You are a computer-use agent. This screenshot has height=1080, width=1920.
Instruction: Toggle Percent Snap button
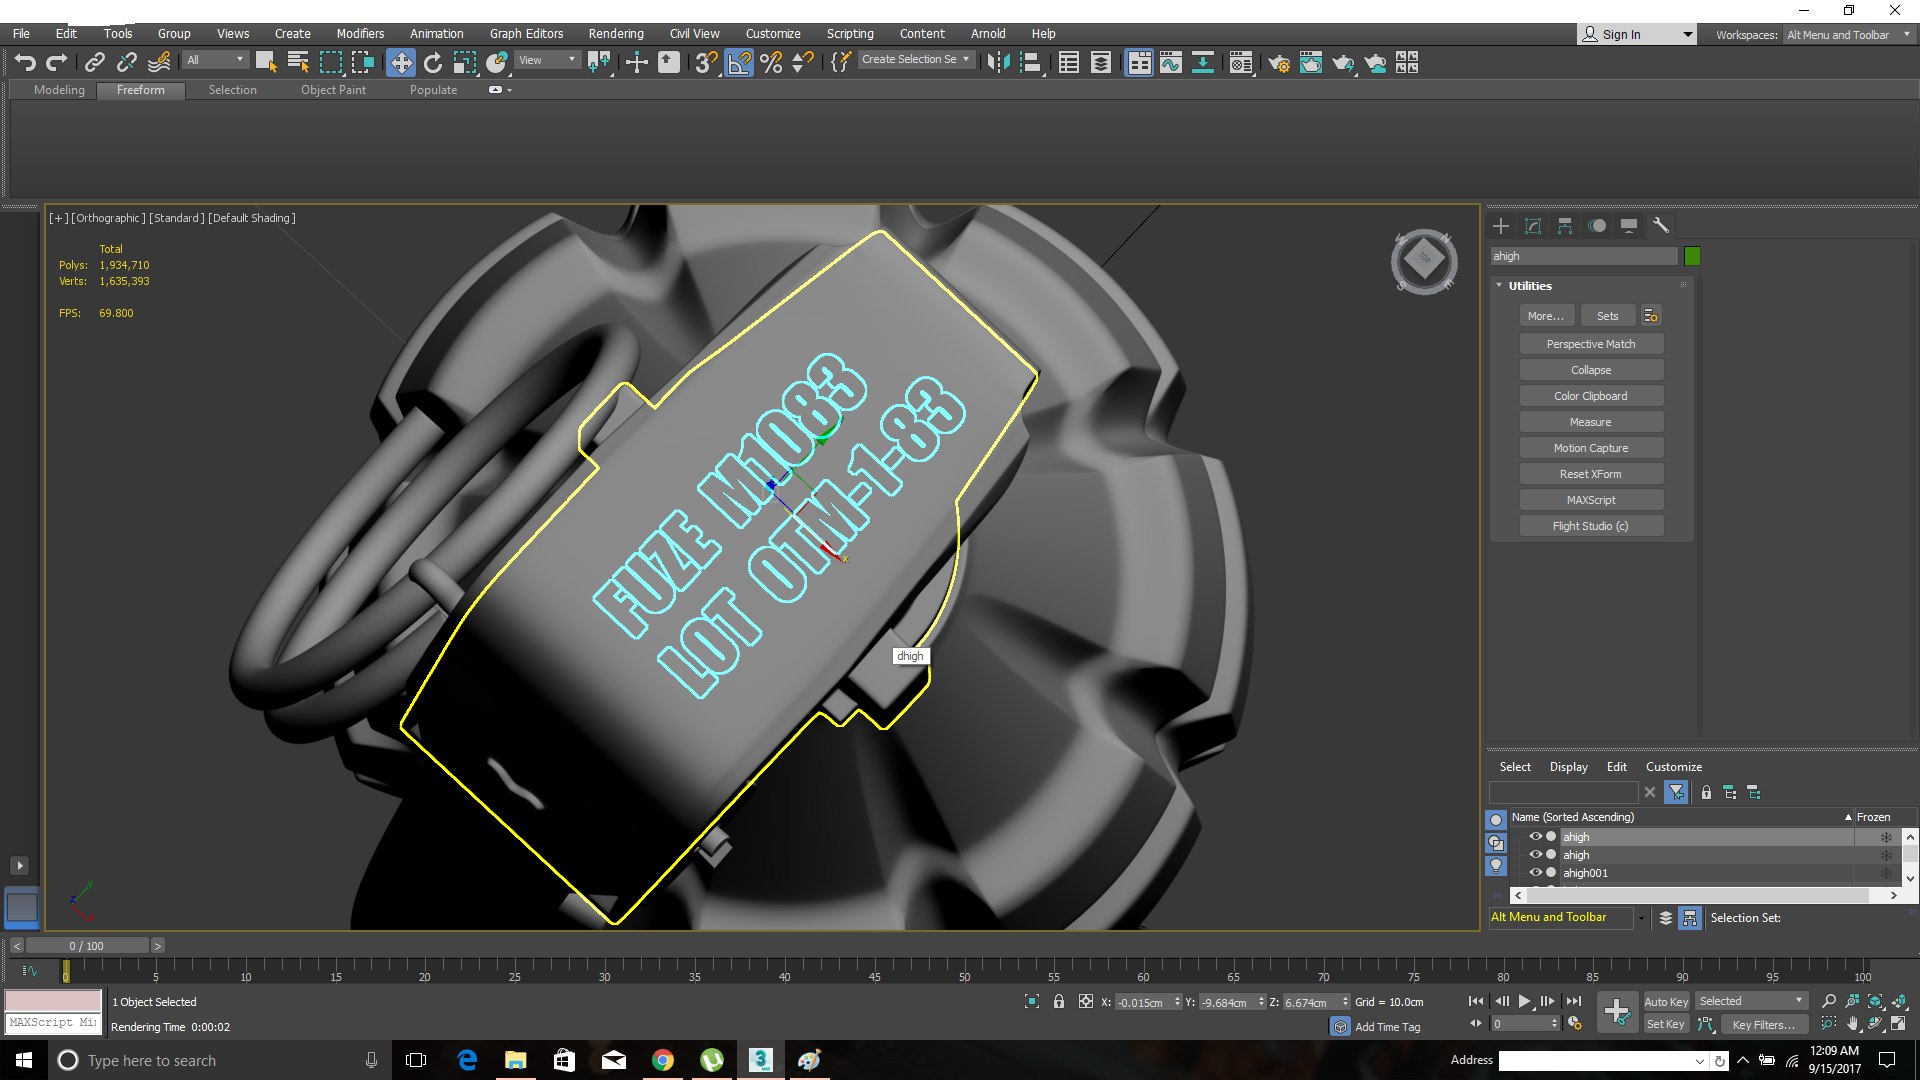point(771,62)
